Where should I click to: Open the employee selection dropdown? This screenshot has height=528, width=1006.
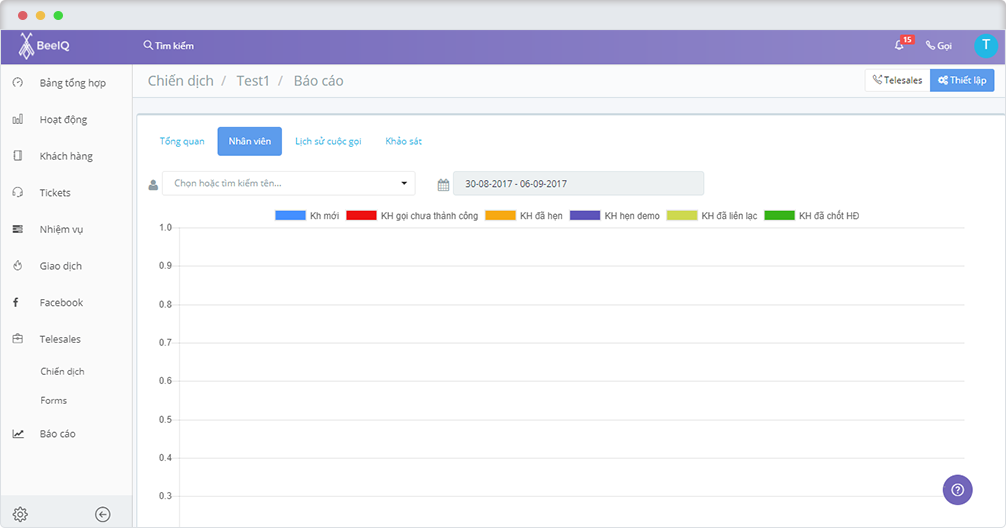point(288,183)
